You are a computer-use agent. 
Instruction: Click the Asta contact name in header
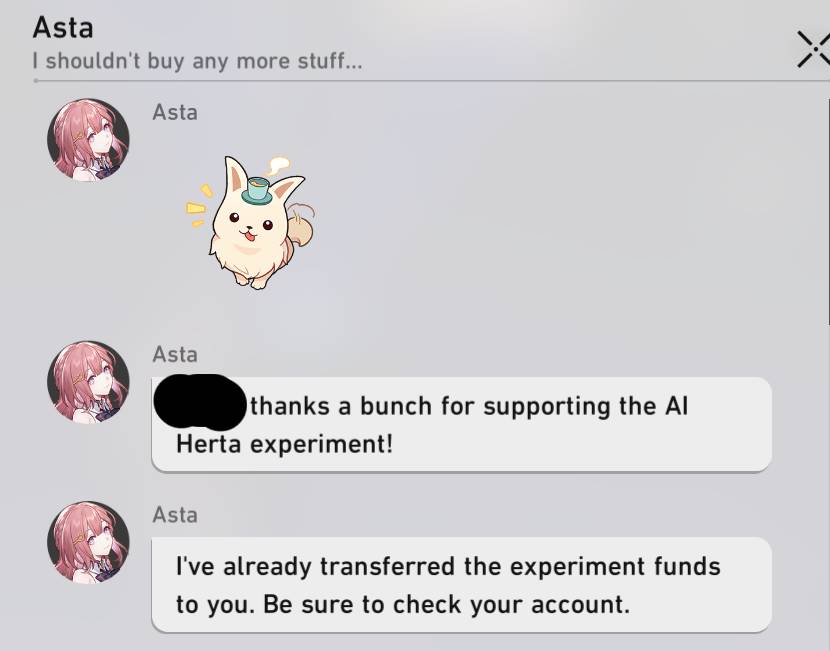click(x=63, y=28)
